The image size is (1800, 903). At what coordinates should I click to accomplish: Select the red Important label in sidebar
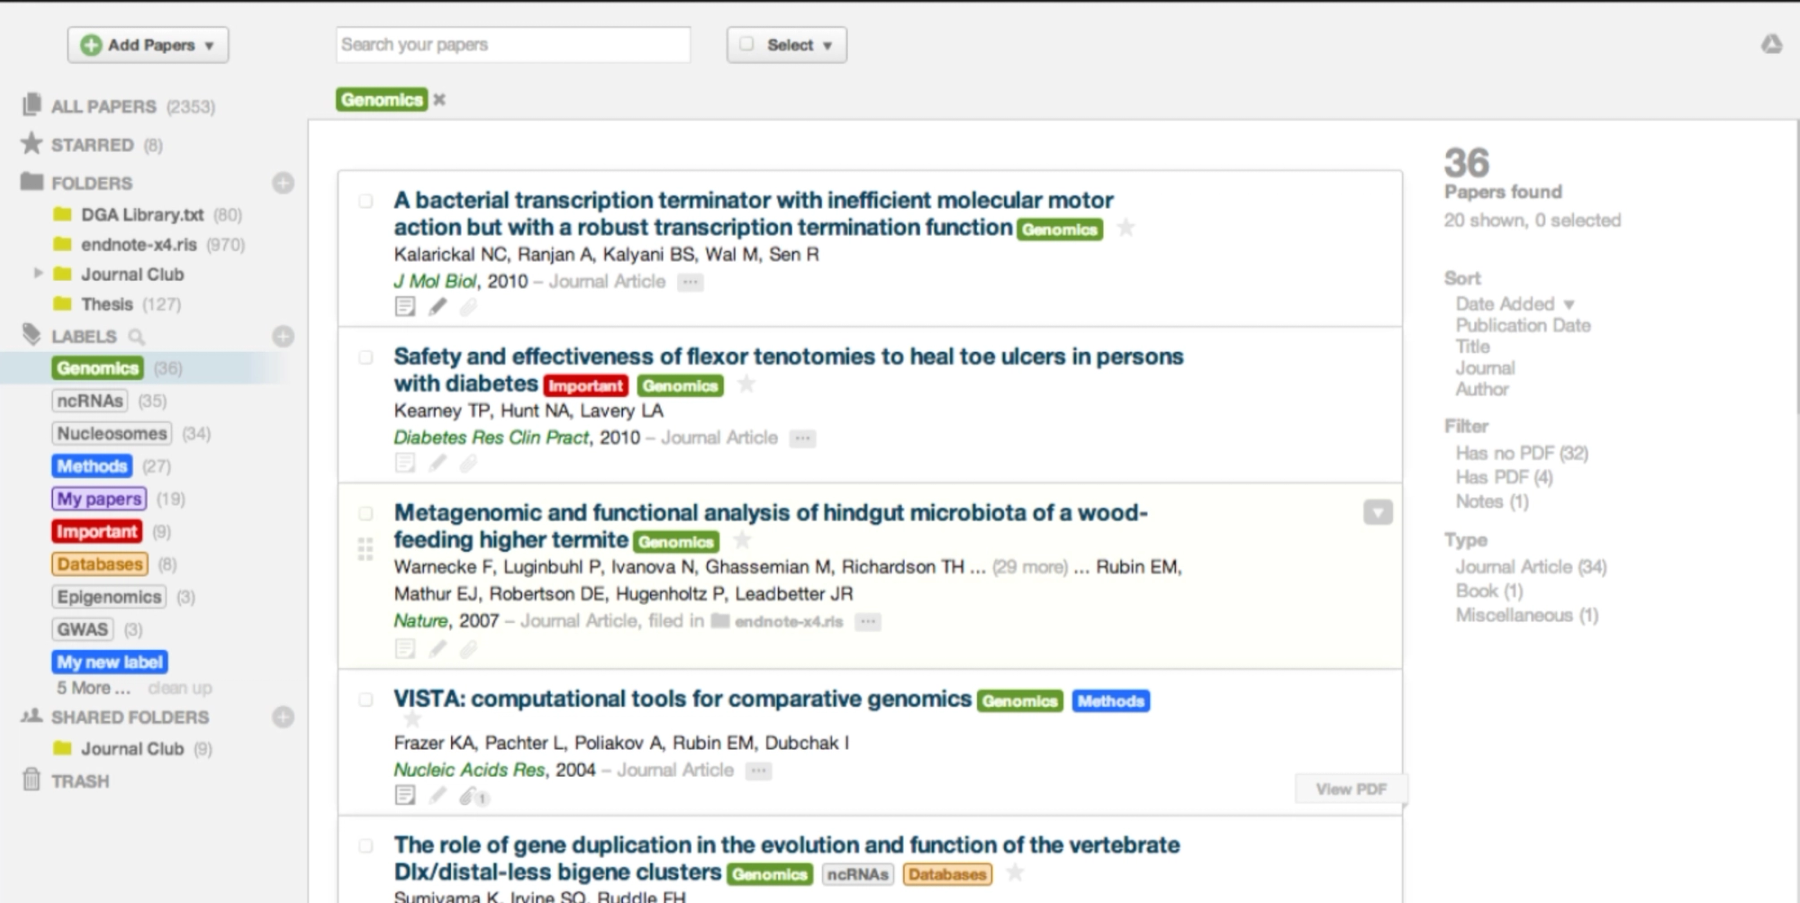point(97,532)
